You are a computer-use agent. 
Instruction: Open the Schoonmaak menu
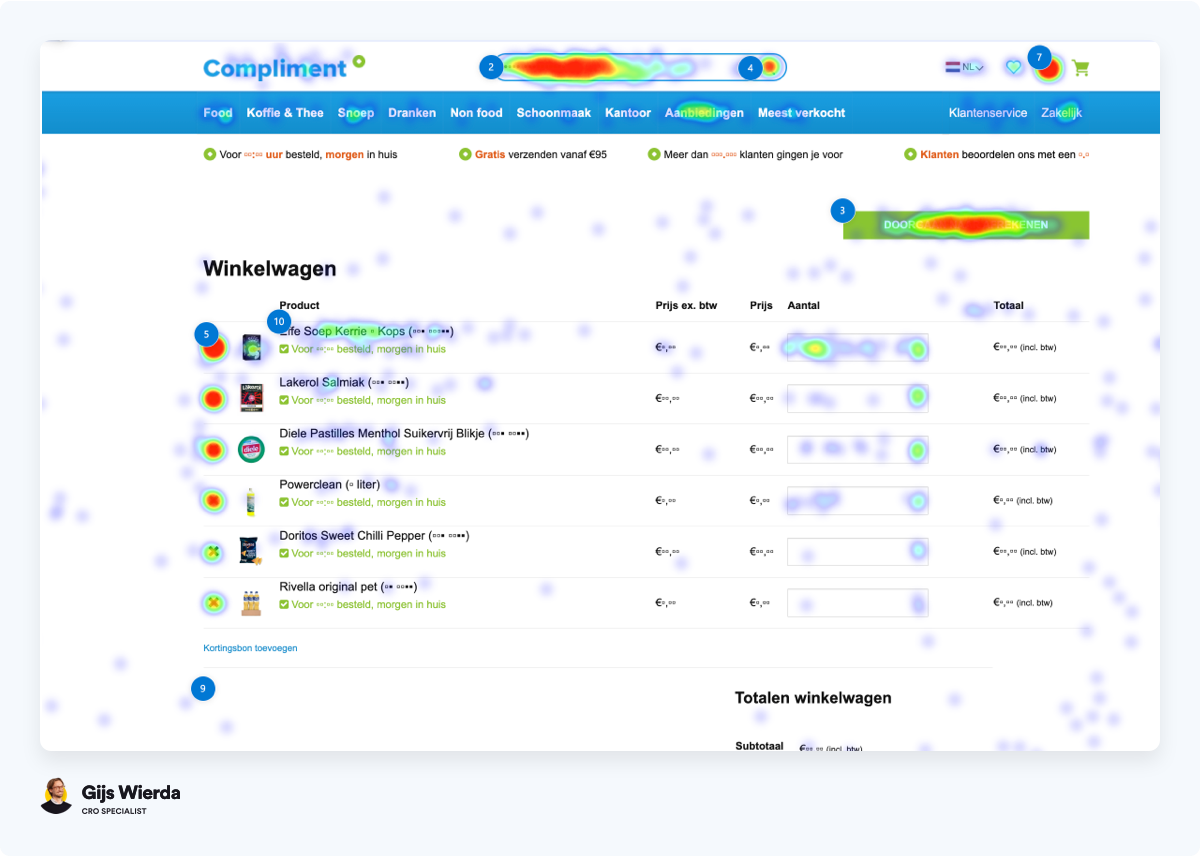click(x=554, y=113)
